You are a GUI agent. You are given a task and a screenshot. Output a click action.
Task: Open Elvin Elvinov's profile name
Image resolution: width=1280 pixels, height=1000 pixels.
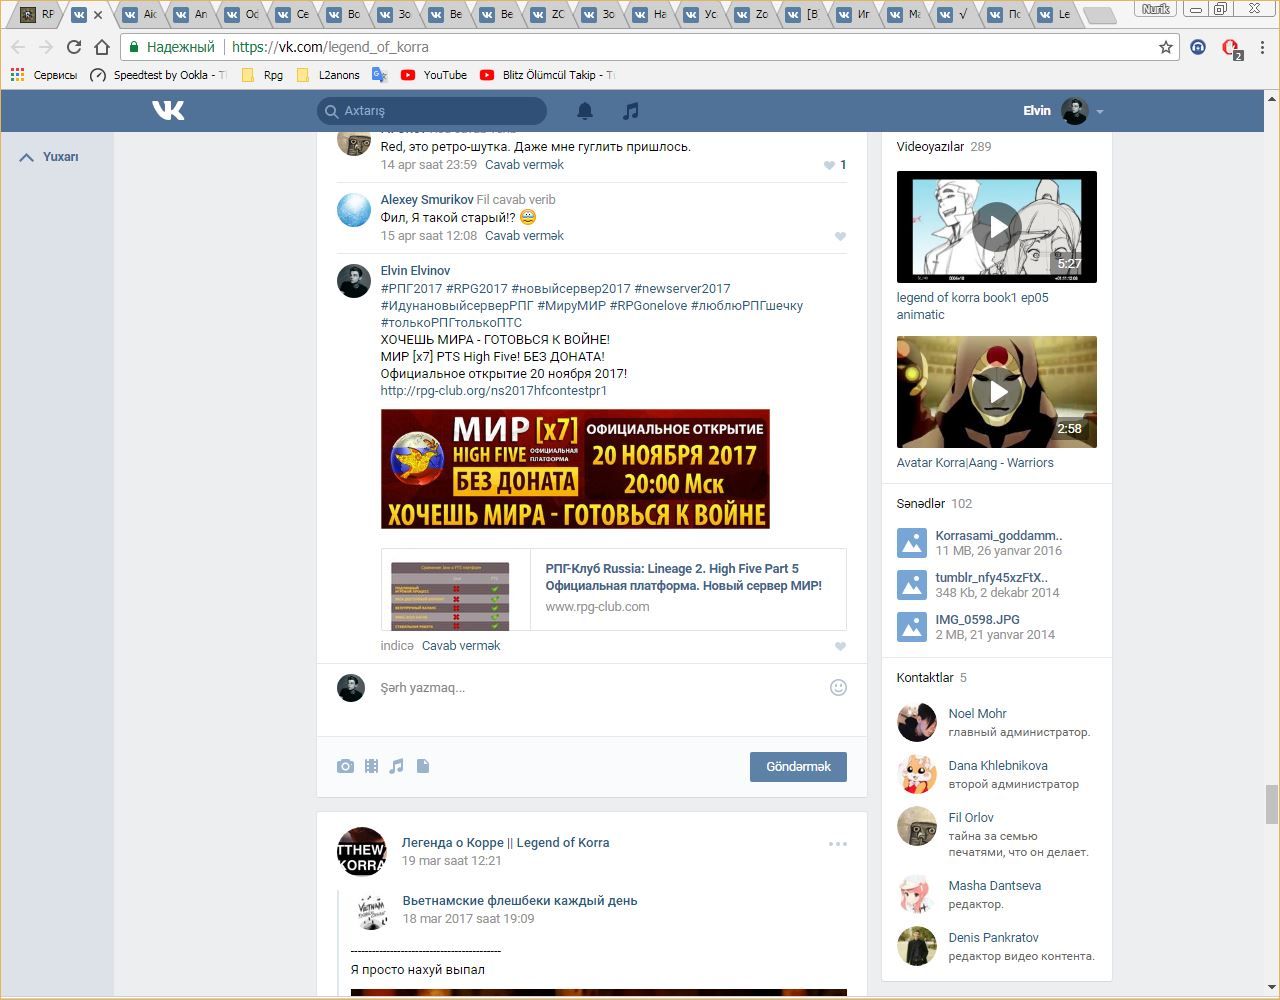415,271
